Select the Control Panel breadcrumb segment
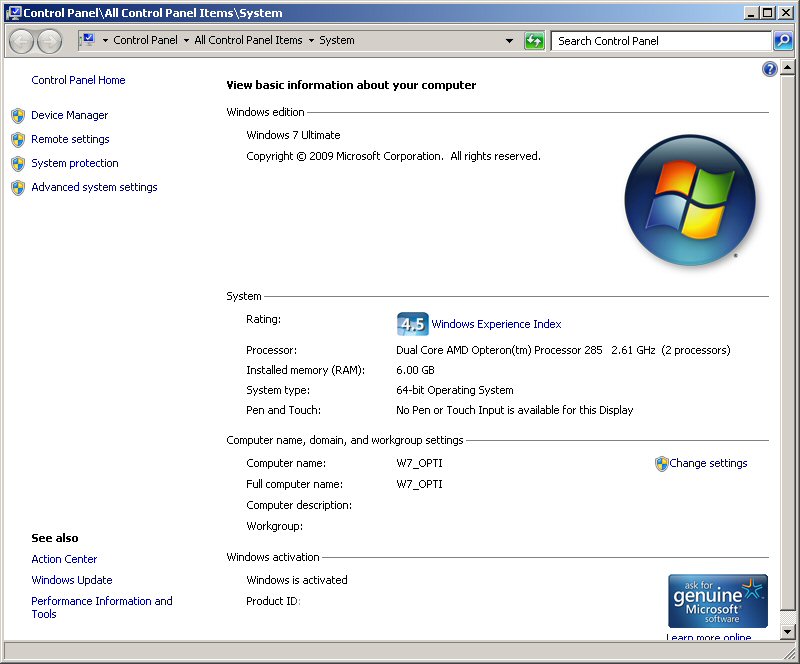The width and height of the screenshot is (800, 664). [x=145, y=41]
